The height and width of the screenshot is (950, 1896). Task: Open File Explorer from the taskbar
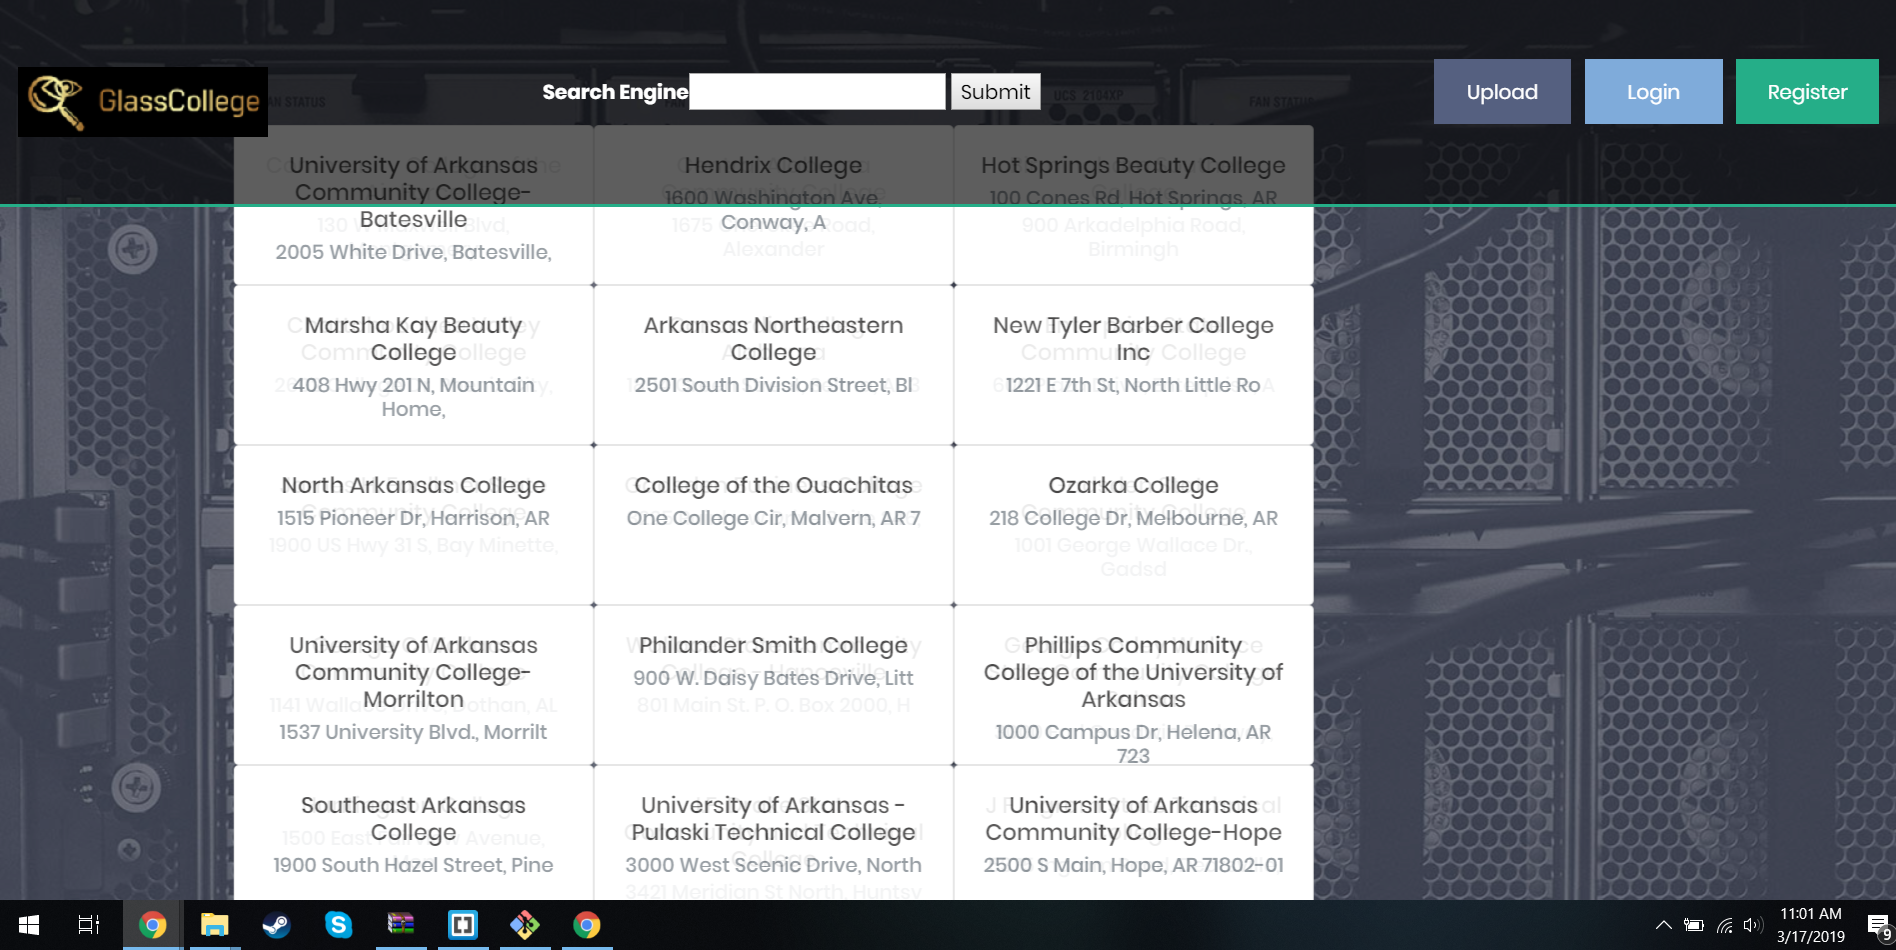(214, 925)
